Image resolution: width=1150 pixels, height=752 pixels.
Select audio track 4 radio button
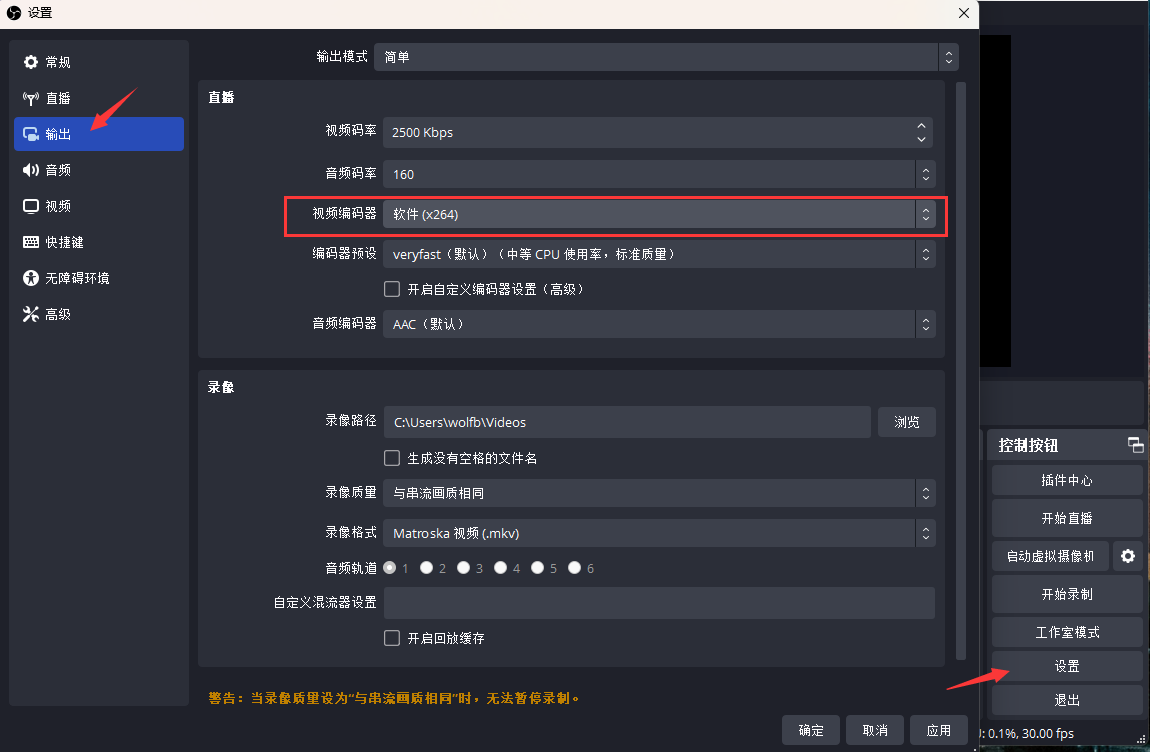click(500, 568)
